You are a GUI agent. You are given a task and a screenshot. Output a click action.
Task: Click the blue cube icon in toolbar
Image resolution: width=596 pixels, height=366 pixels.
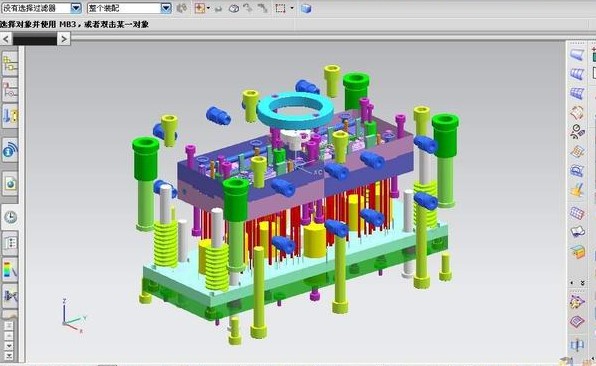pos(306,8)
